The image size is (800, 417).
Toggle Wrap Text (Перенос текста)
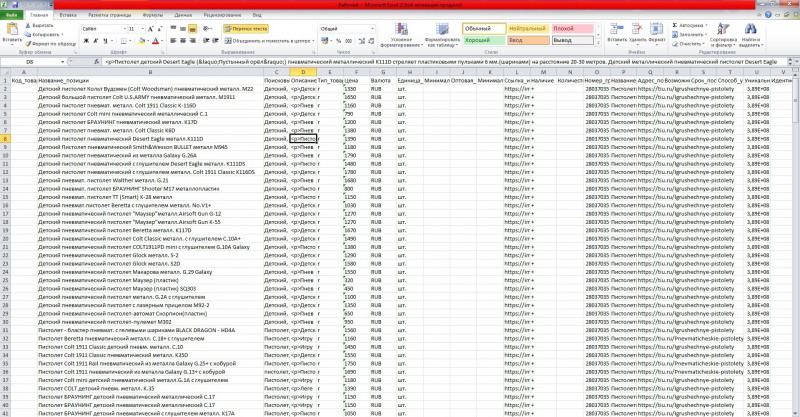(x=246, y=29)
